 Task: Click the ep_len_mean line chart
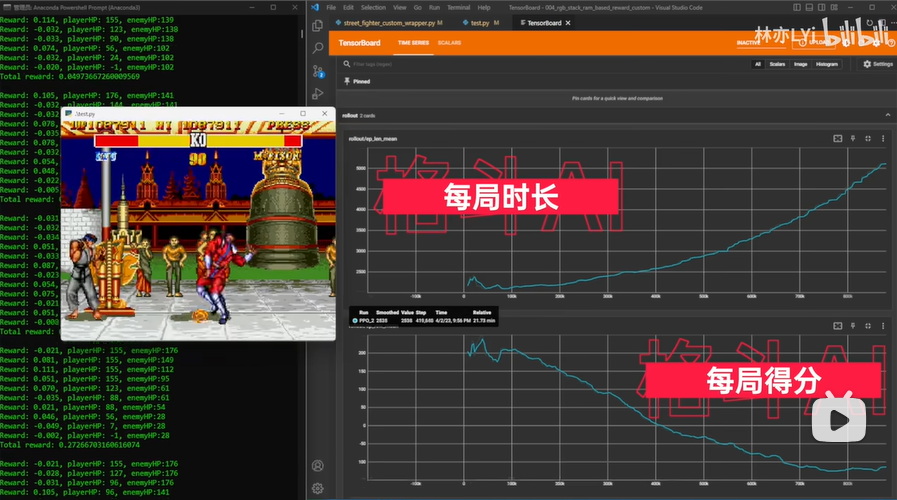[626, 220]
